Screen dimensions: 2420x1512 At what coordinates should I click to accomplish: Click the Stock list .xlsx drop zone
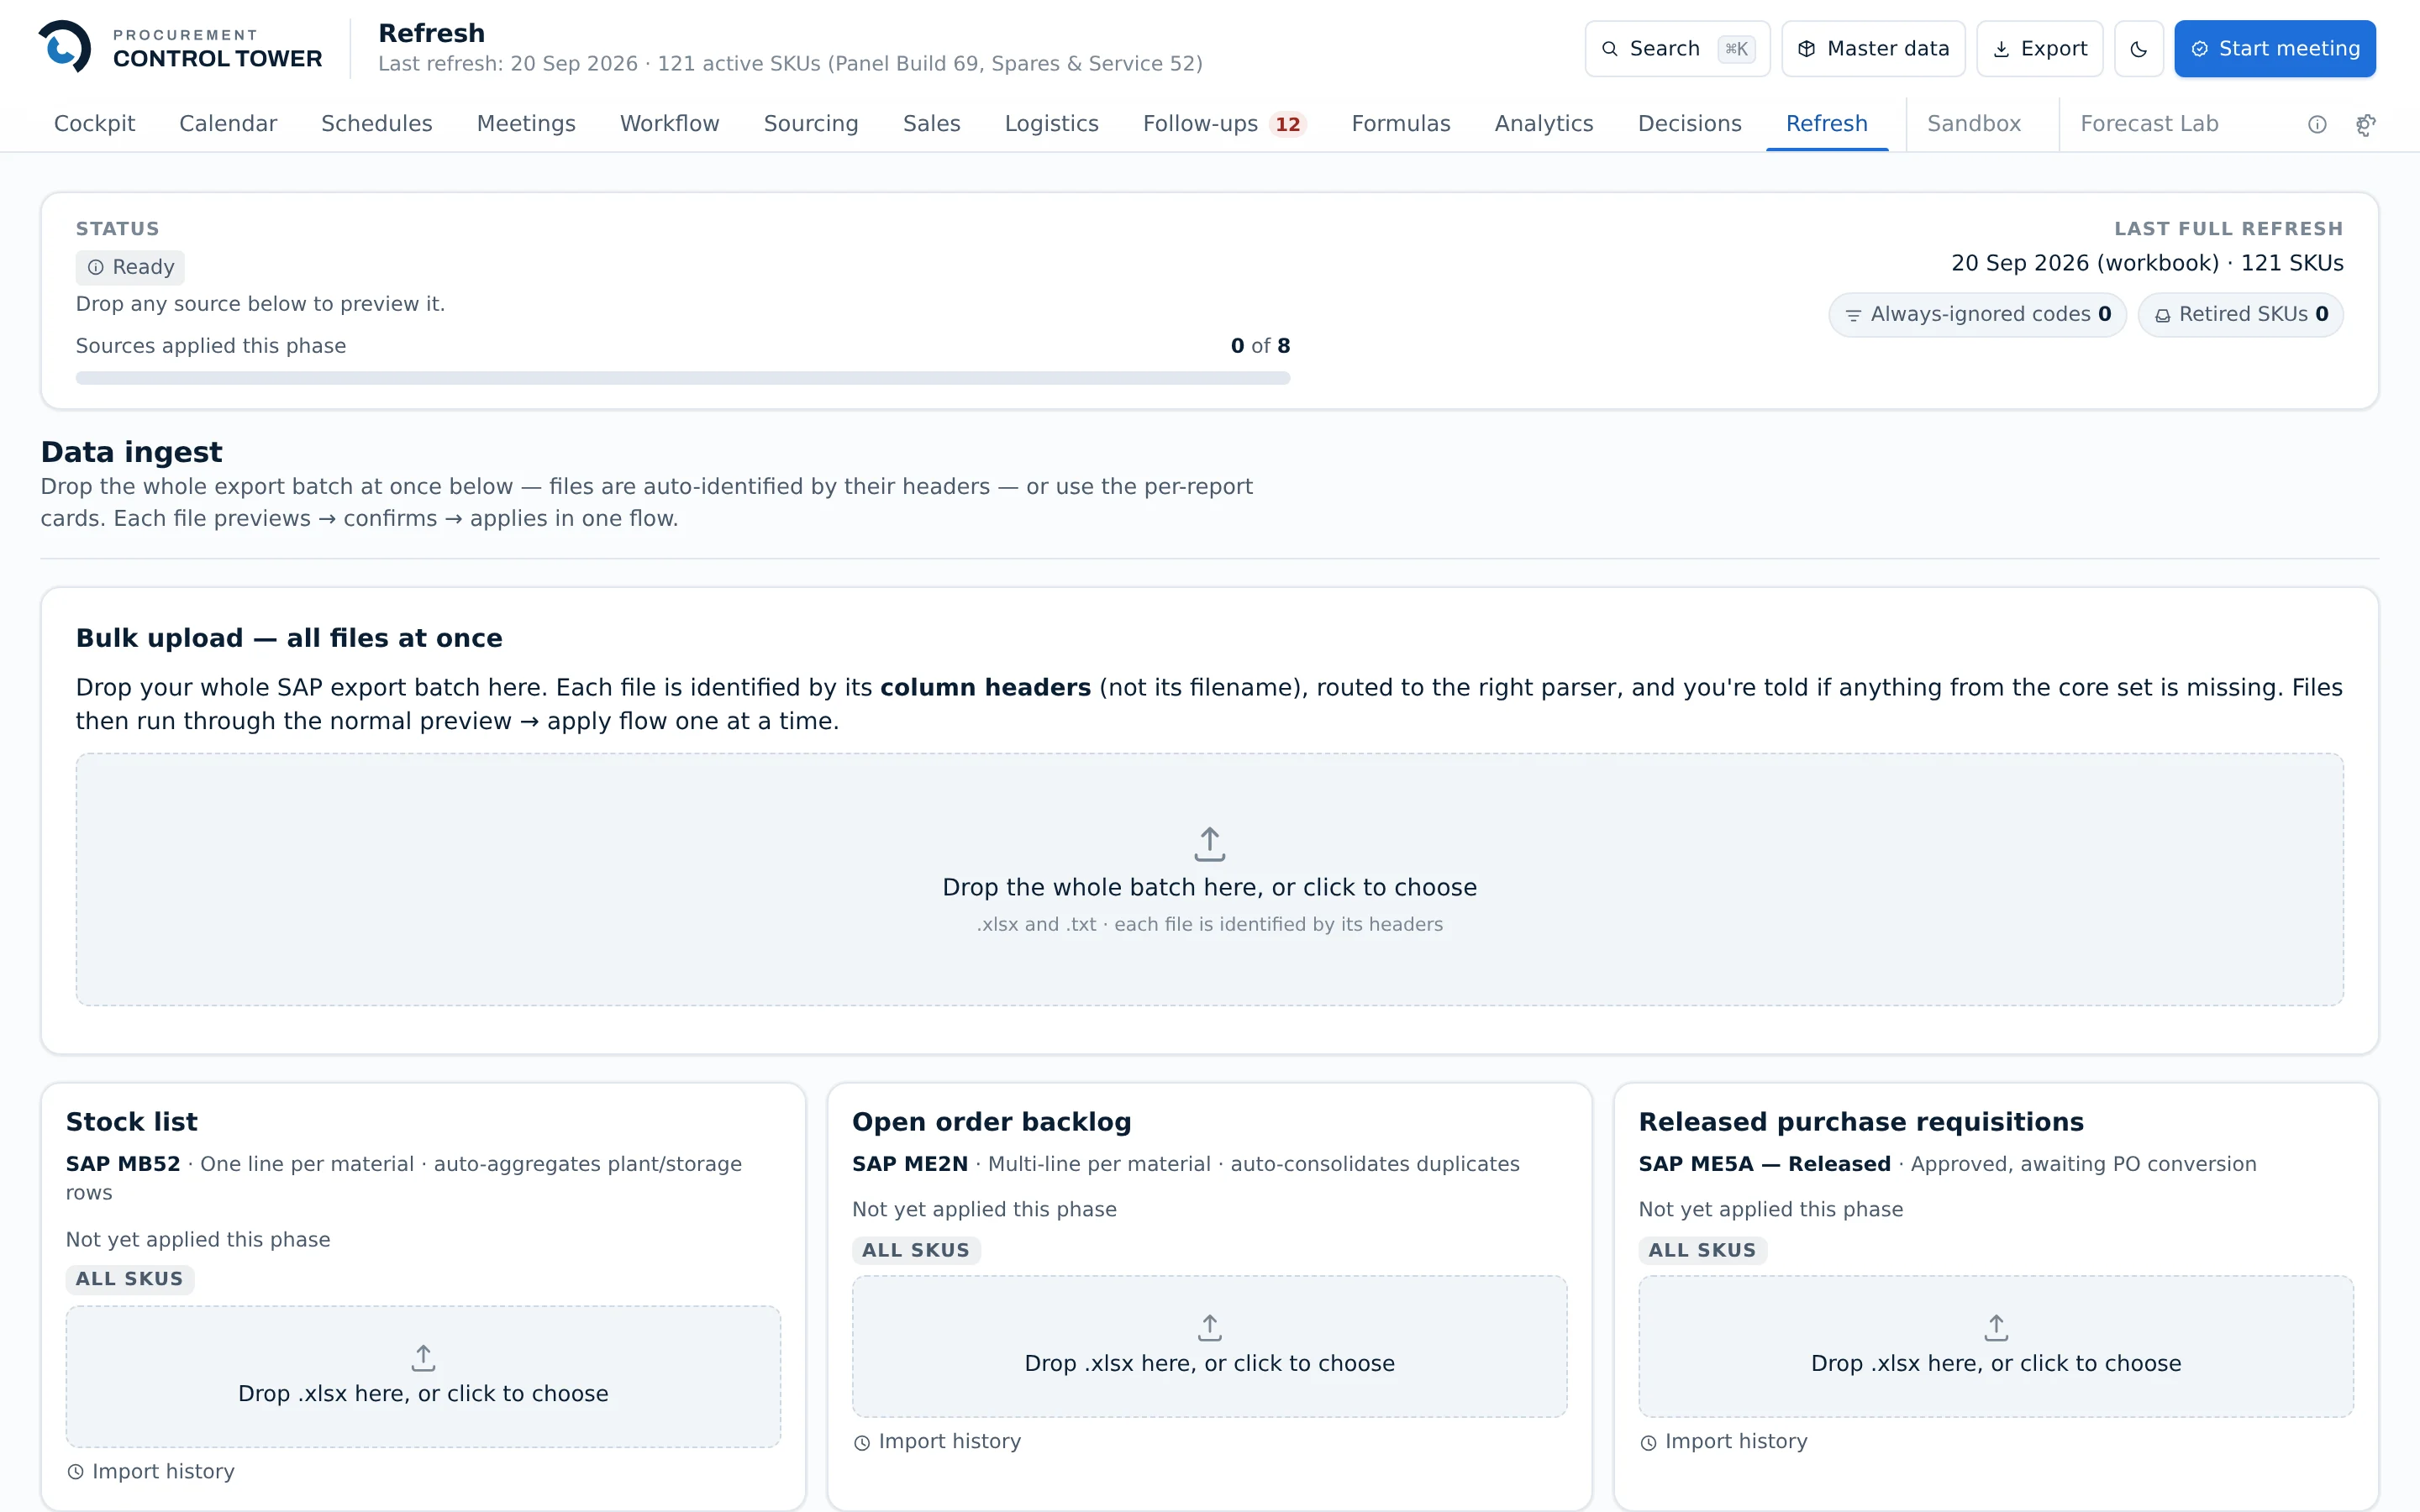(423, 1376)
